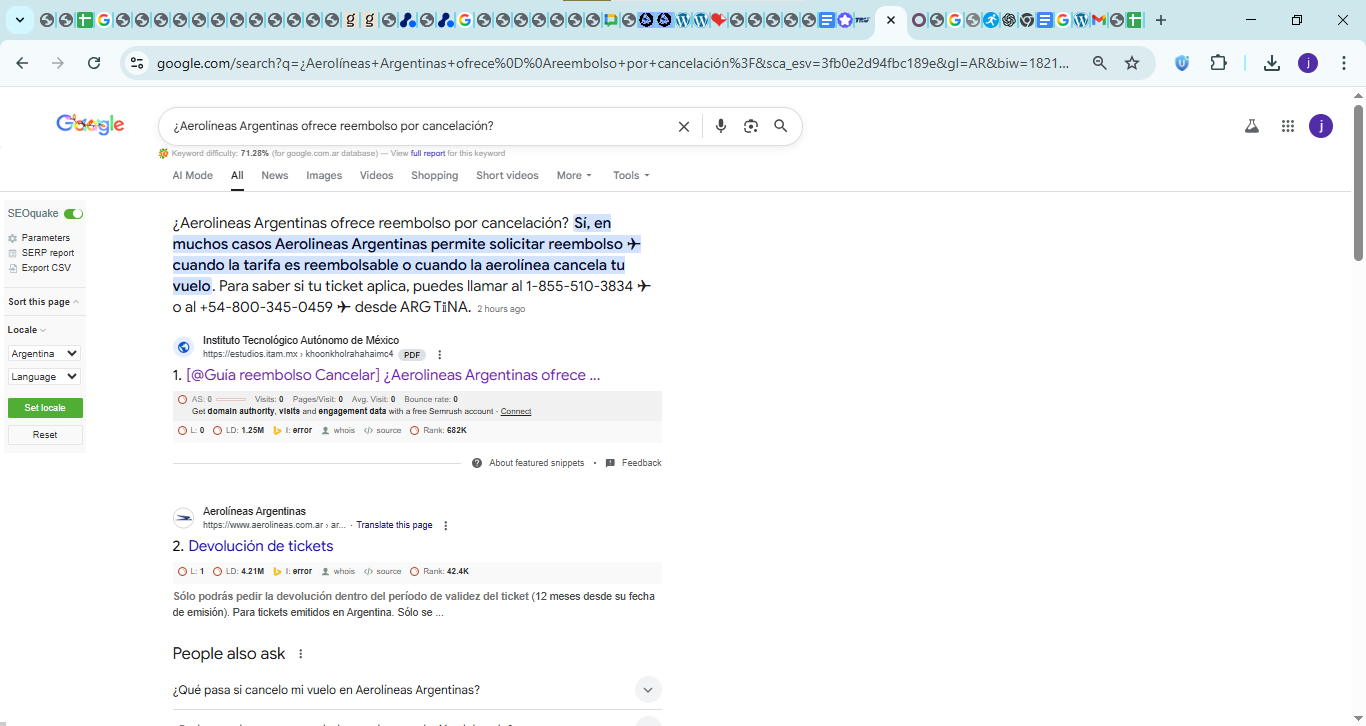Click the voice search microphone icon
This screenshot has height=726, width=1366.
pos(720,127)
